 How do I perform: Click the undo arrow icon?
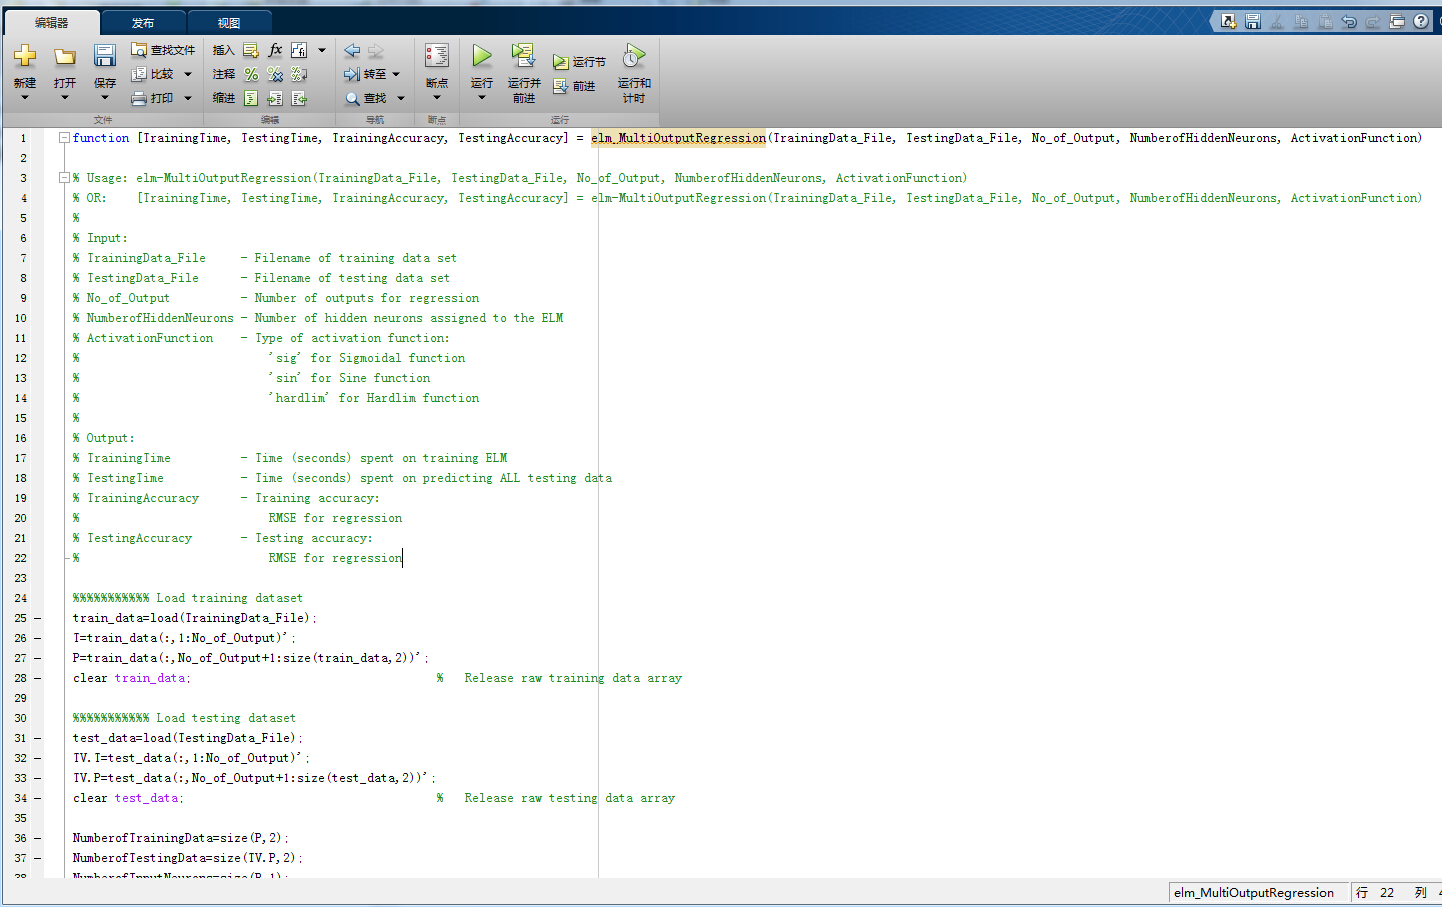point(1349,21)
